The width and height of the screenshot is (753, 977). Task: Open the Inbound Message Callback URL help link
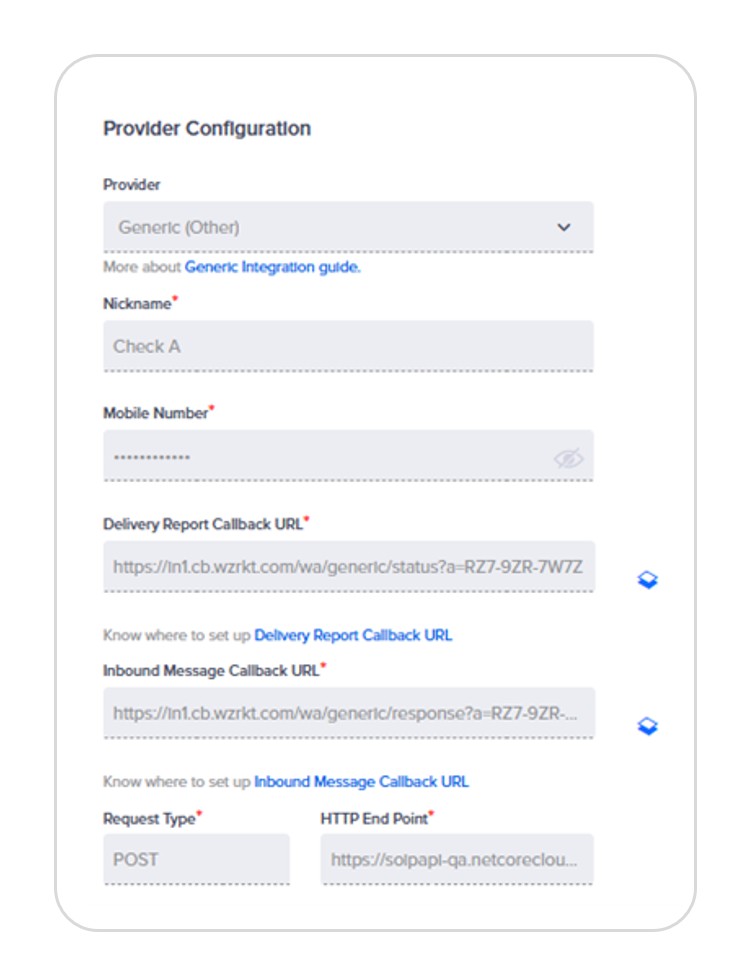(361, 781)
